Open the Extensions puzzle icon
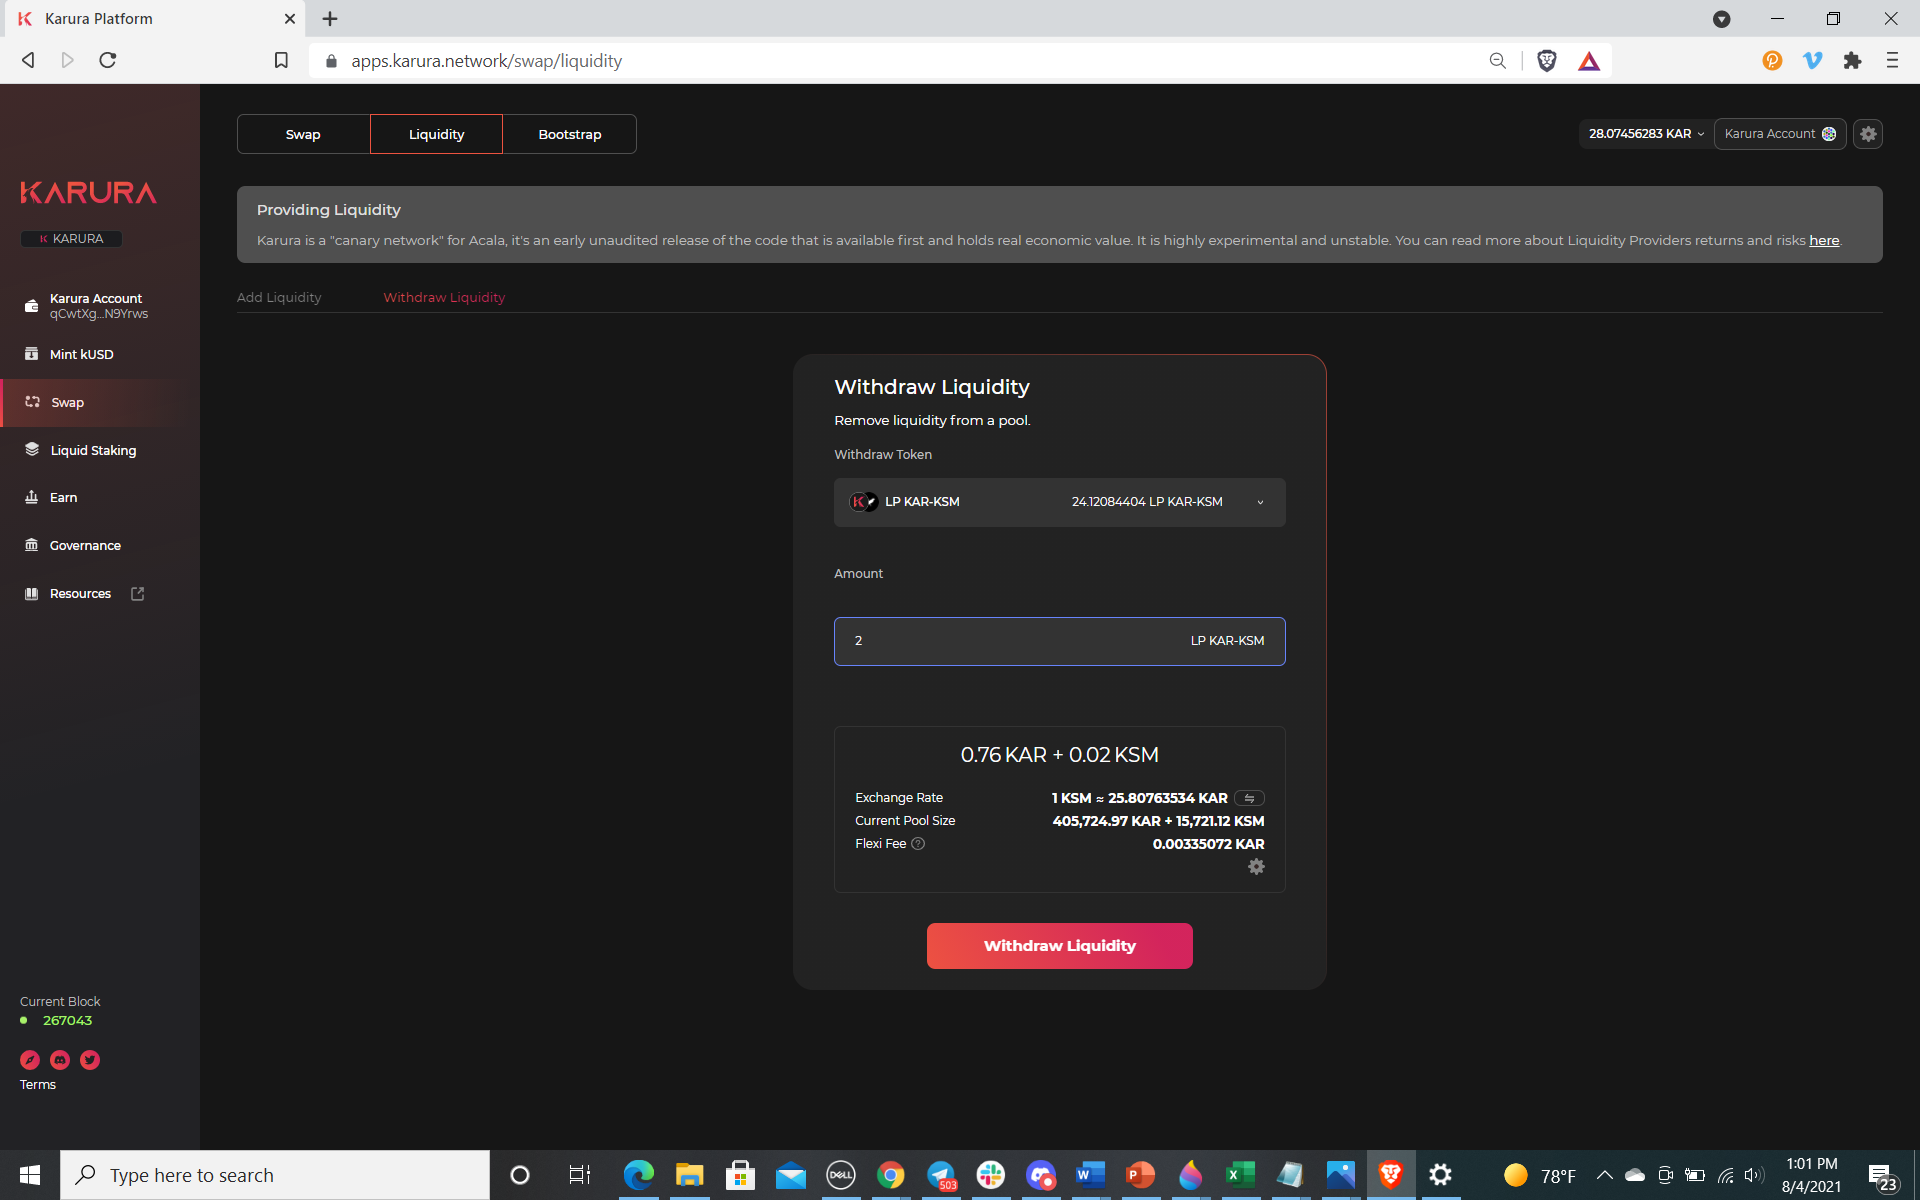This screenshot has height=1200, width=1920. click(1852, 61)
